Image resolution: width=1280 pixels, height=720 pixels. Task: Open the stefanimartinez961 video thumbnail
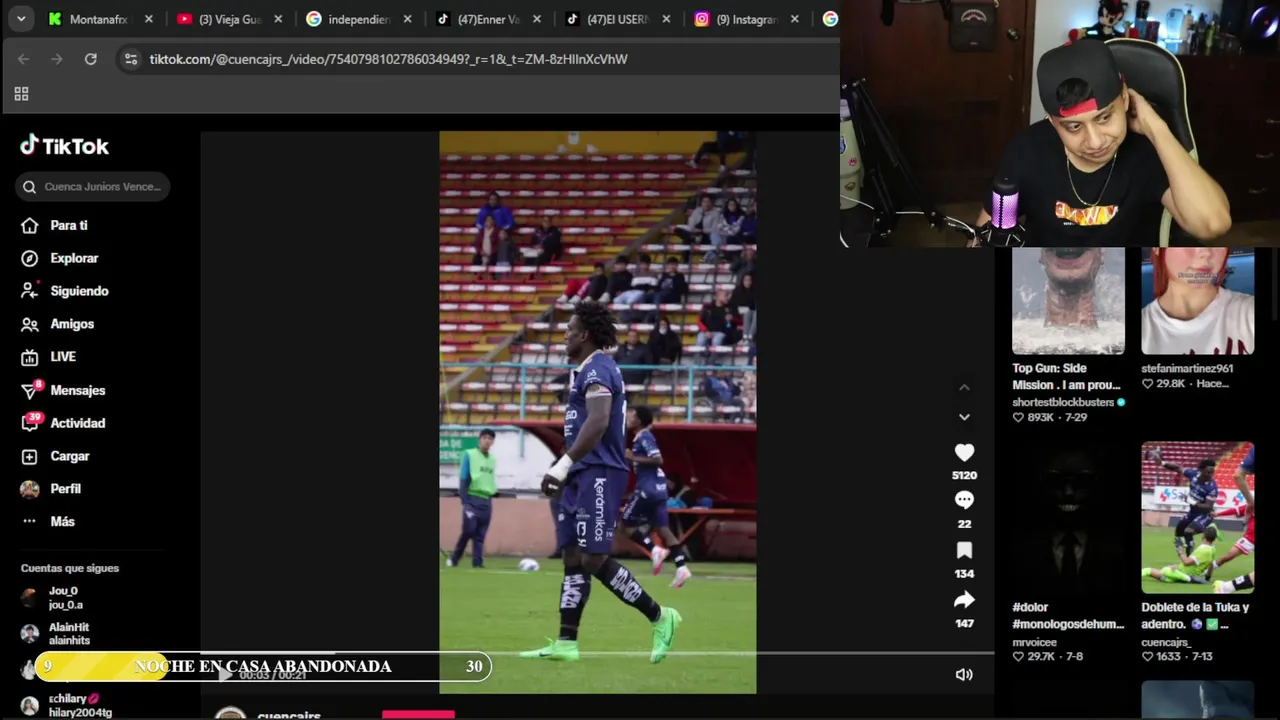[x=1197, y=301]
